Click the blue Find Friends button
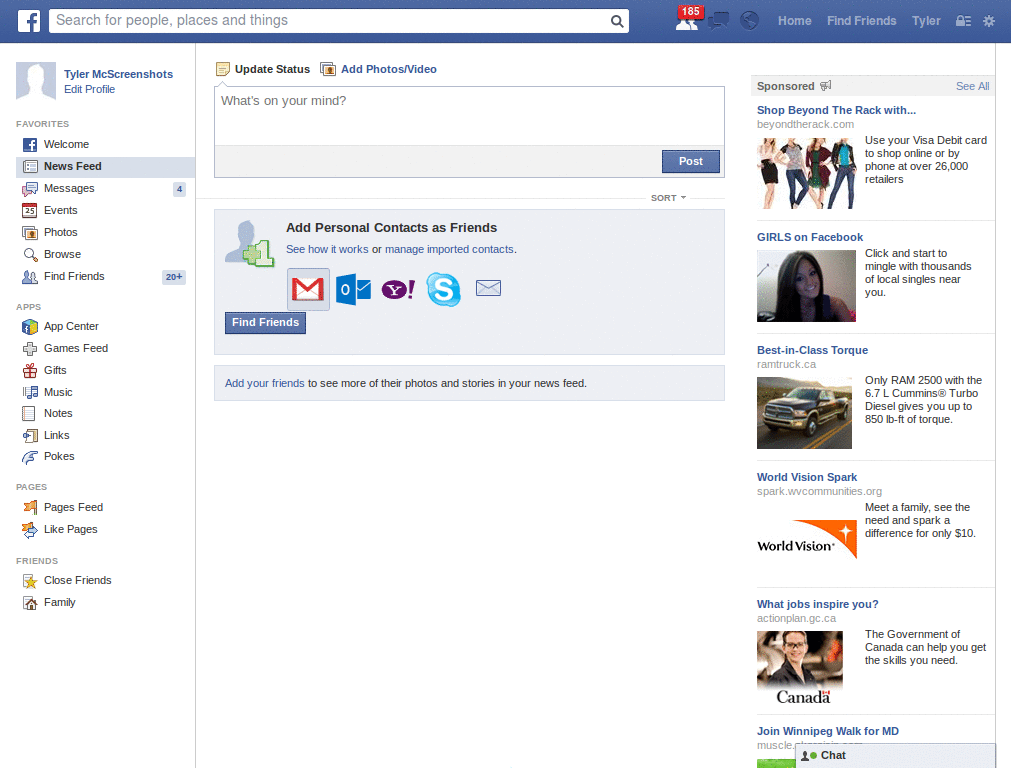The width and height of the screenshot is (1024, 768). click(265, 323)
